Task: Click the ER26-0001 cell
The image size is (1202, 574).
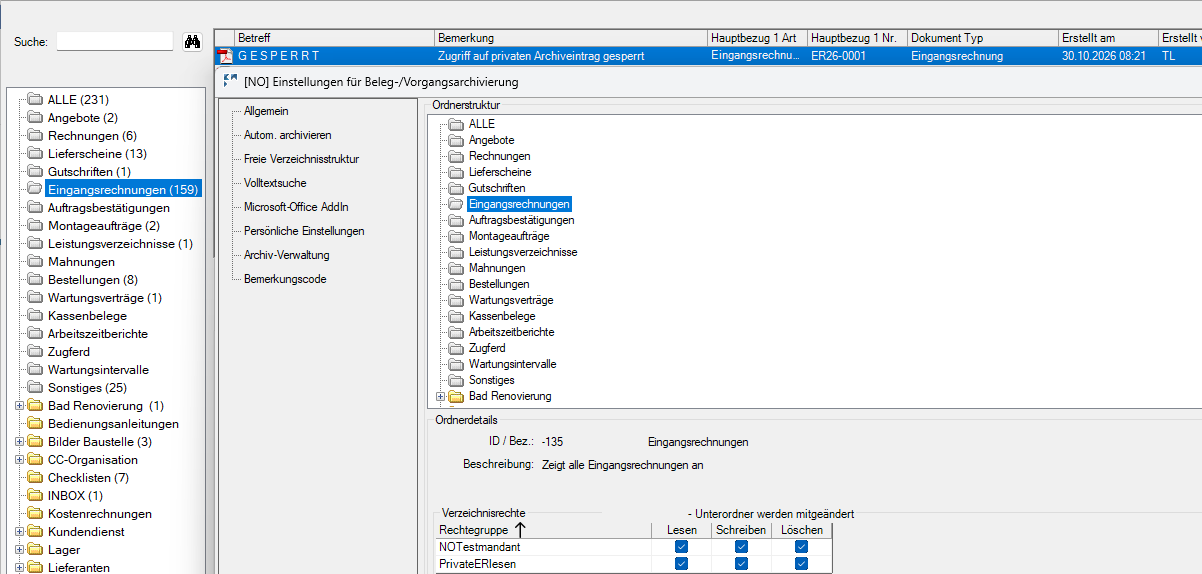Action: pyautogui.click(x=857, y=56)
